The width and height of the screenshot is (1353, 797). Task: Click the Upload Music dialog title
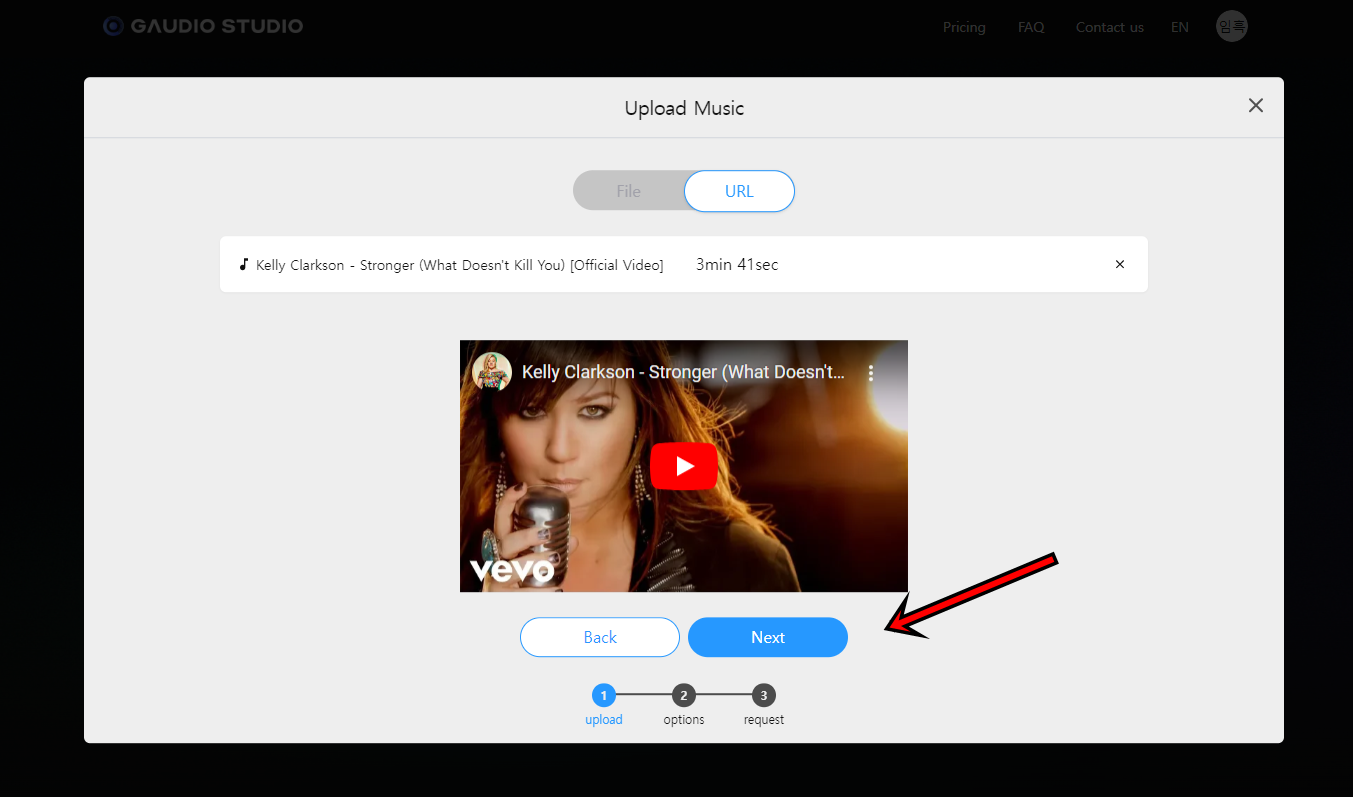tap(684, 108)
